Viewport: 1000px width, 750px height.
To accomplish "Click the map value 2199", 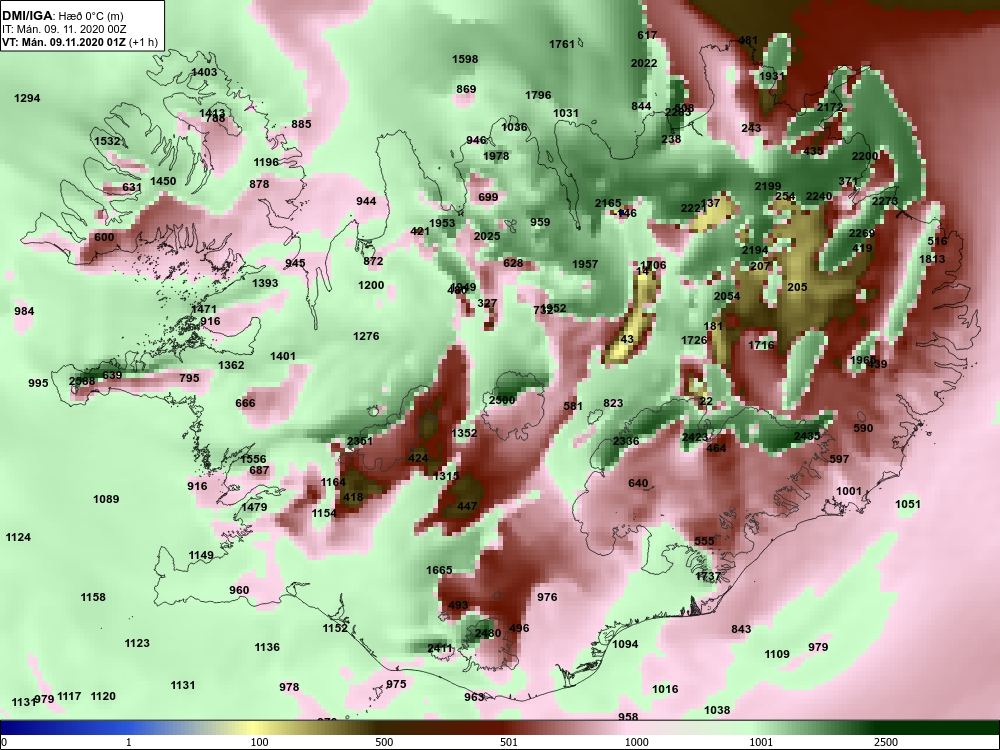I will (768, 186).
